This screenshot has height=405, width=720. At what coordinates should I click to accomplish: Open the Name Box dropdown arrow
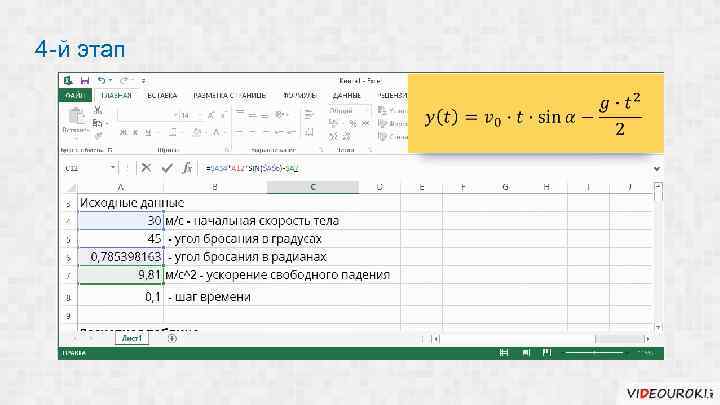coord(112,168)
